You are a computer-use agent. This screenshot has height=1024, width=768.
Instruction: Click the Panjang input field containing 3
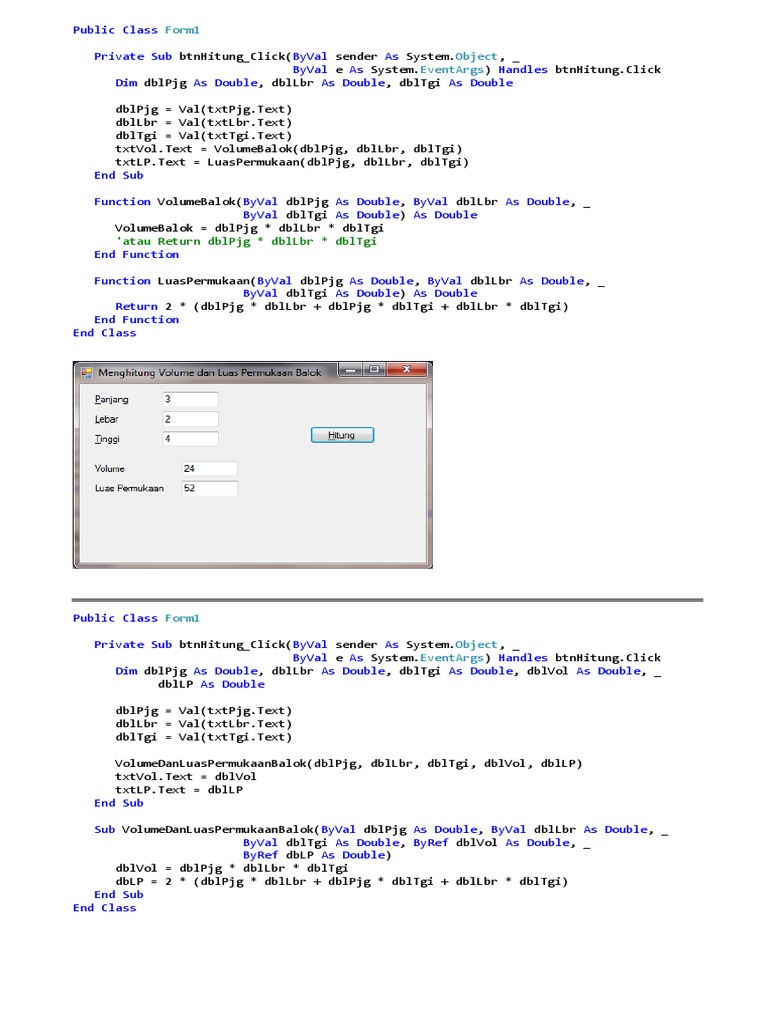(x=190, y=399)
